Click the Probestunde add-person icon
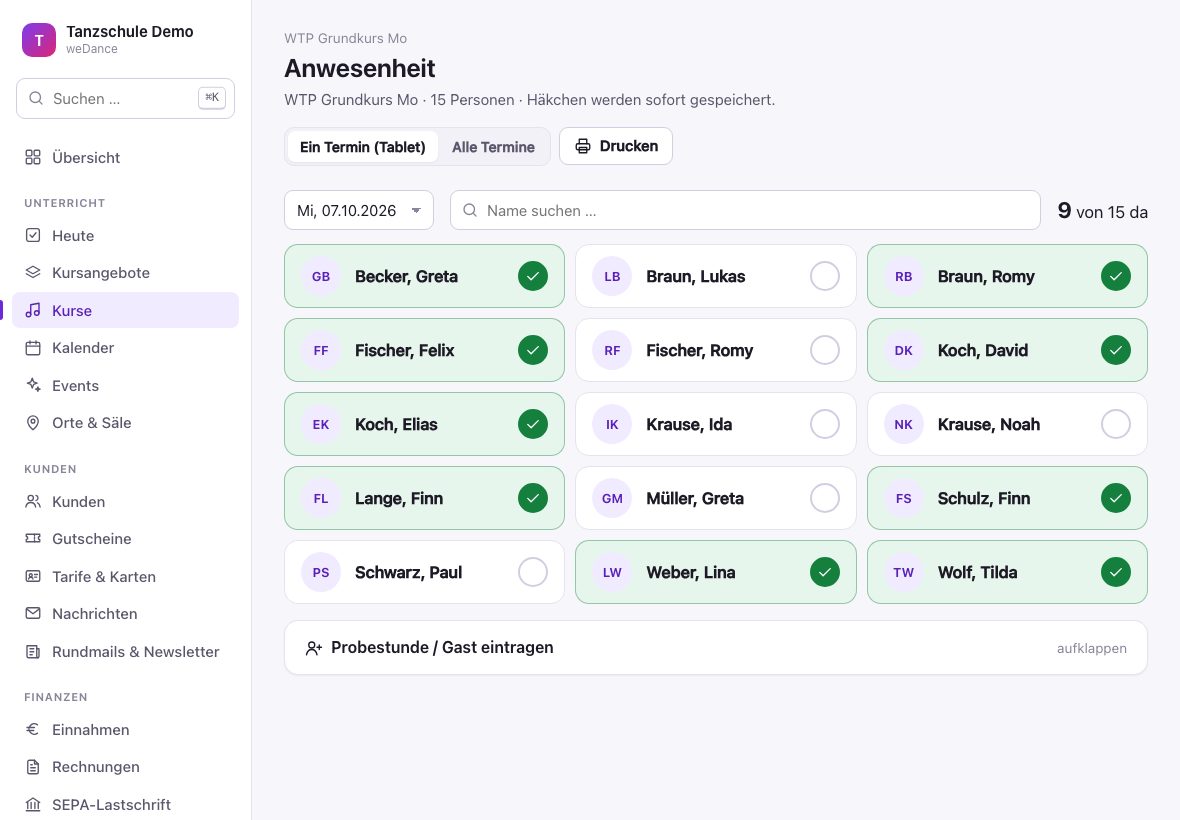The height and width of the screenshot is (820, 1180). coord(314,648)
